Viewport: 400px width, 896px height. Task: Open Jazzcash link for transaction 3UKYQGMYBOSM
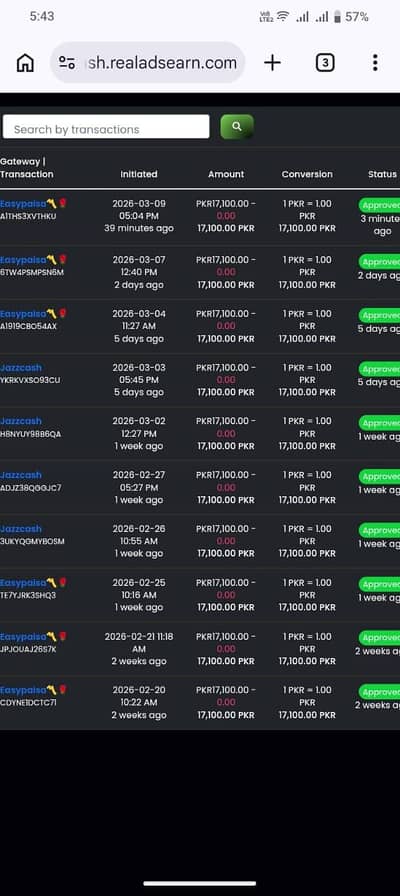coord(21,529)
